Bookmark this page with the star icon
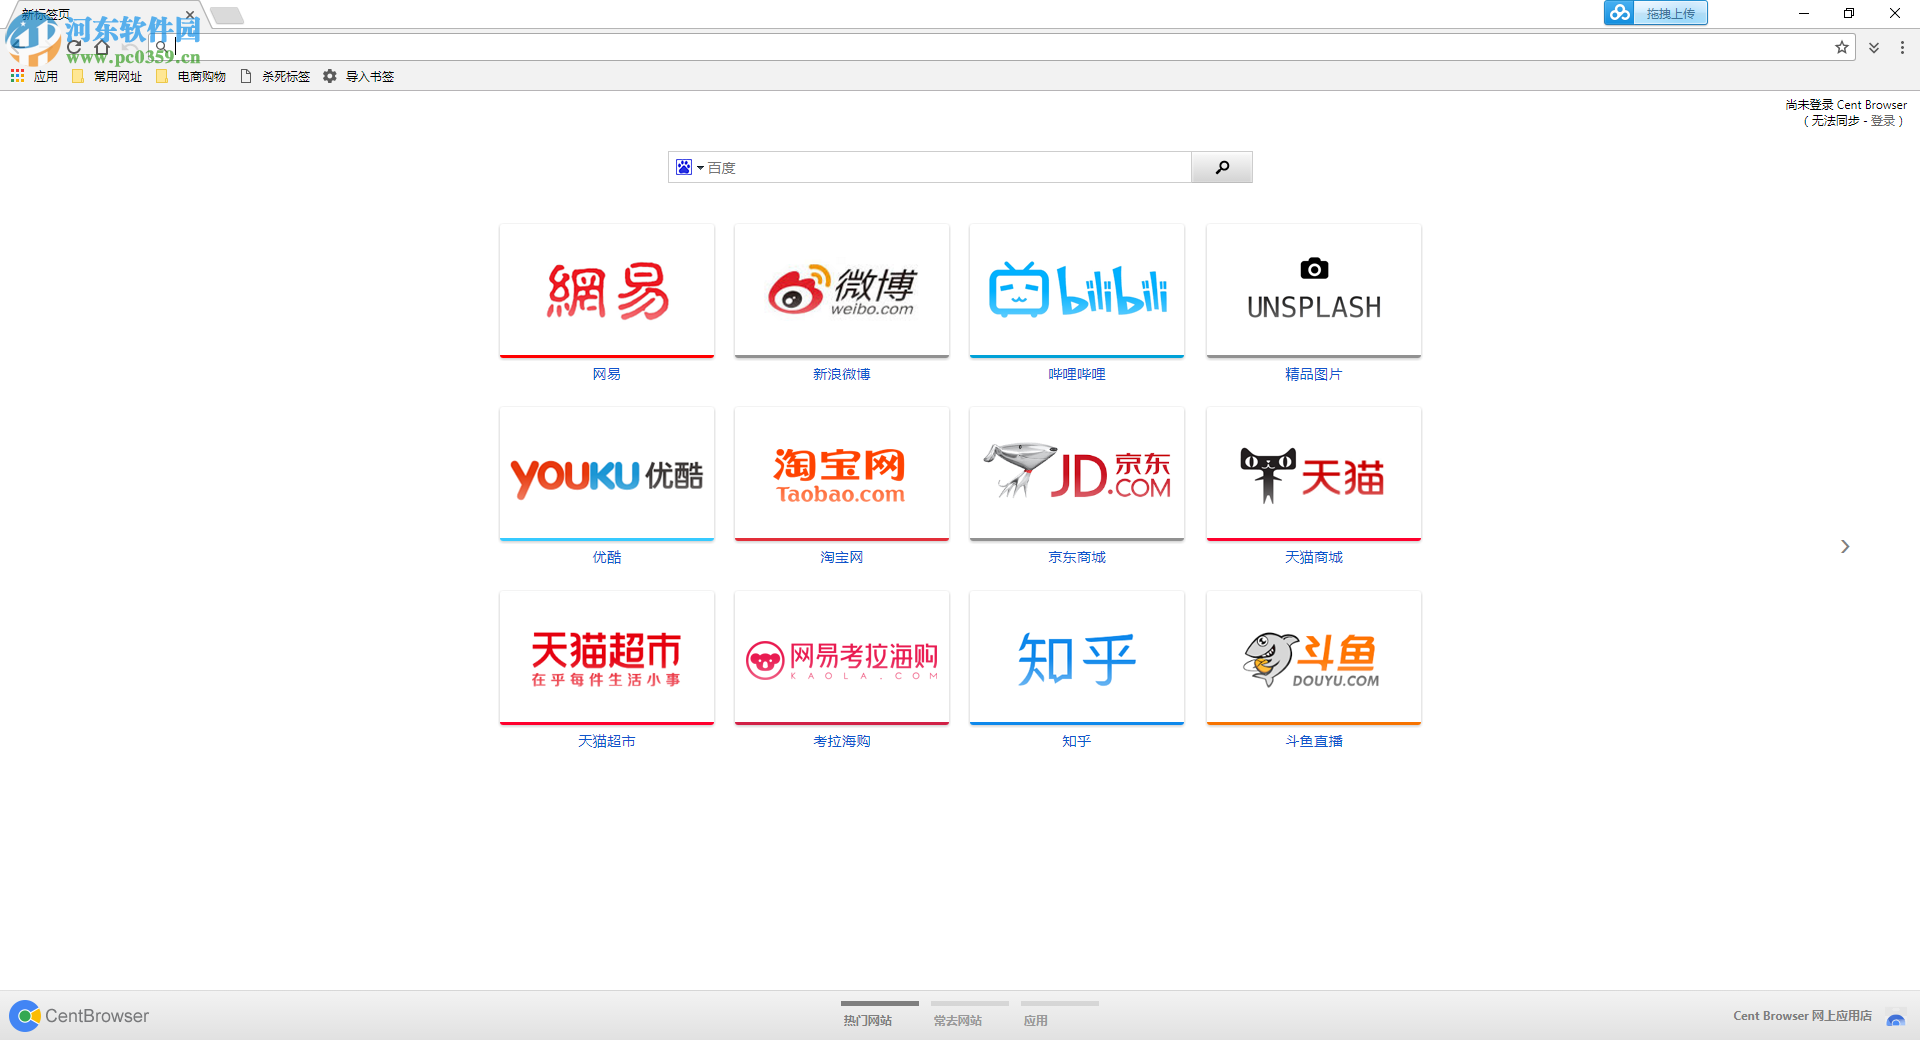The width and height of the screenshot is (1920, 1040). coord(1841,47)
